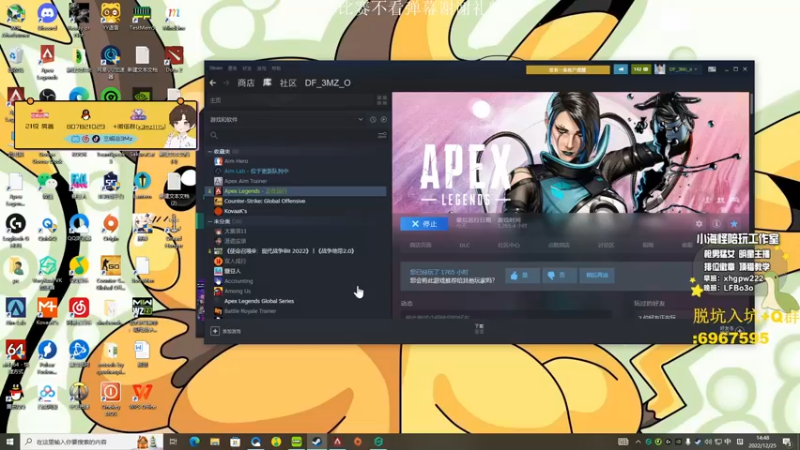Click thumbs down 否 recommend button
The height and width of the screenshot is (450, 800).
click(559, 276)
